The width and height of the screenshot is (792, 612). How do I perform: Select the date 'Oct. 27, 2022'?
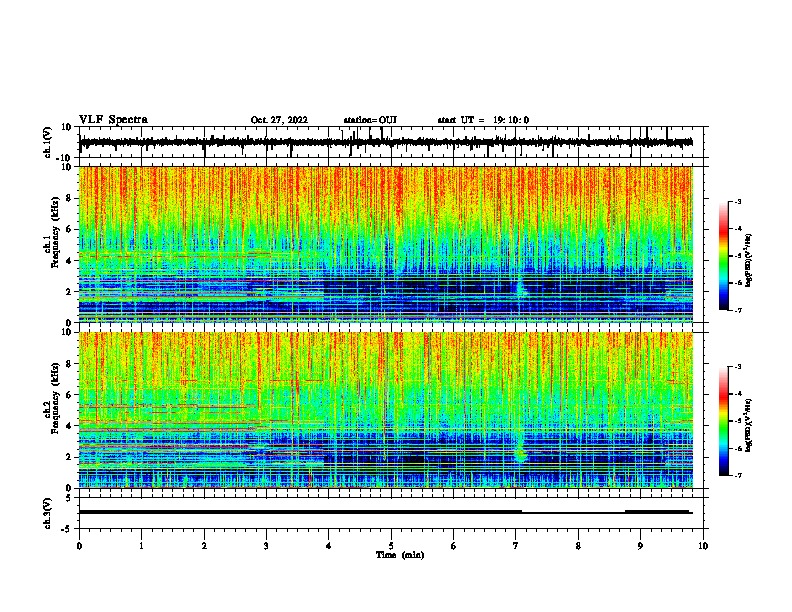pos(279,120)
